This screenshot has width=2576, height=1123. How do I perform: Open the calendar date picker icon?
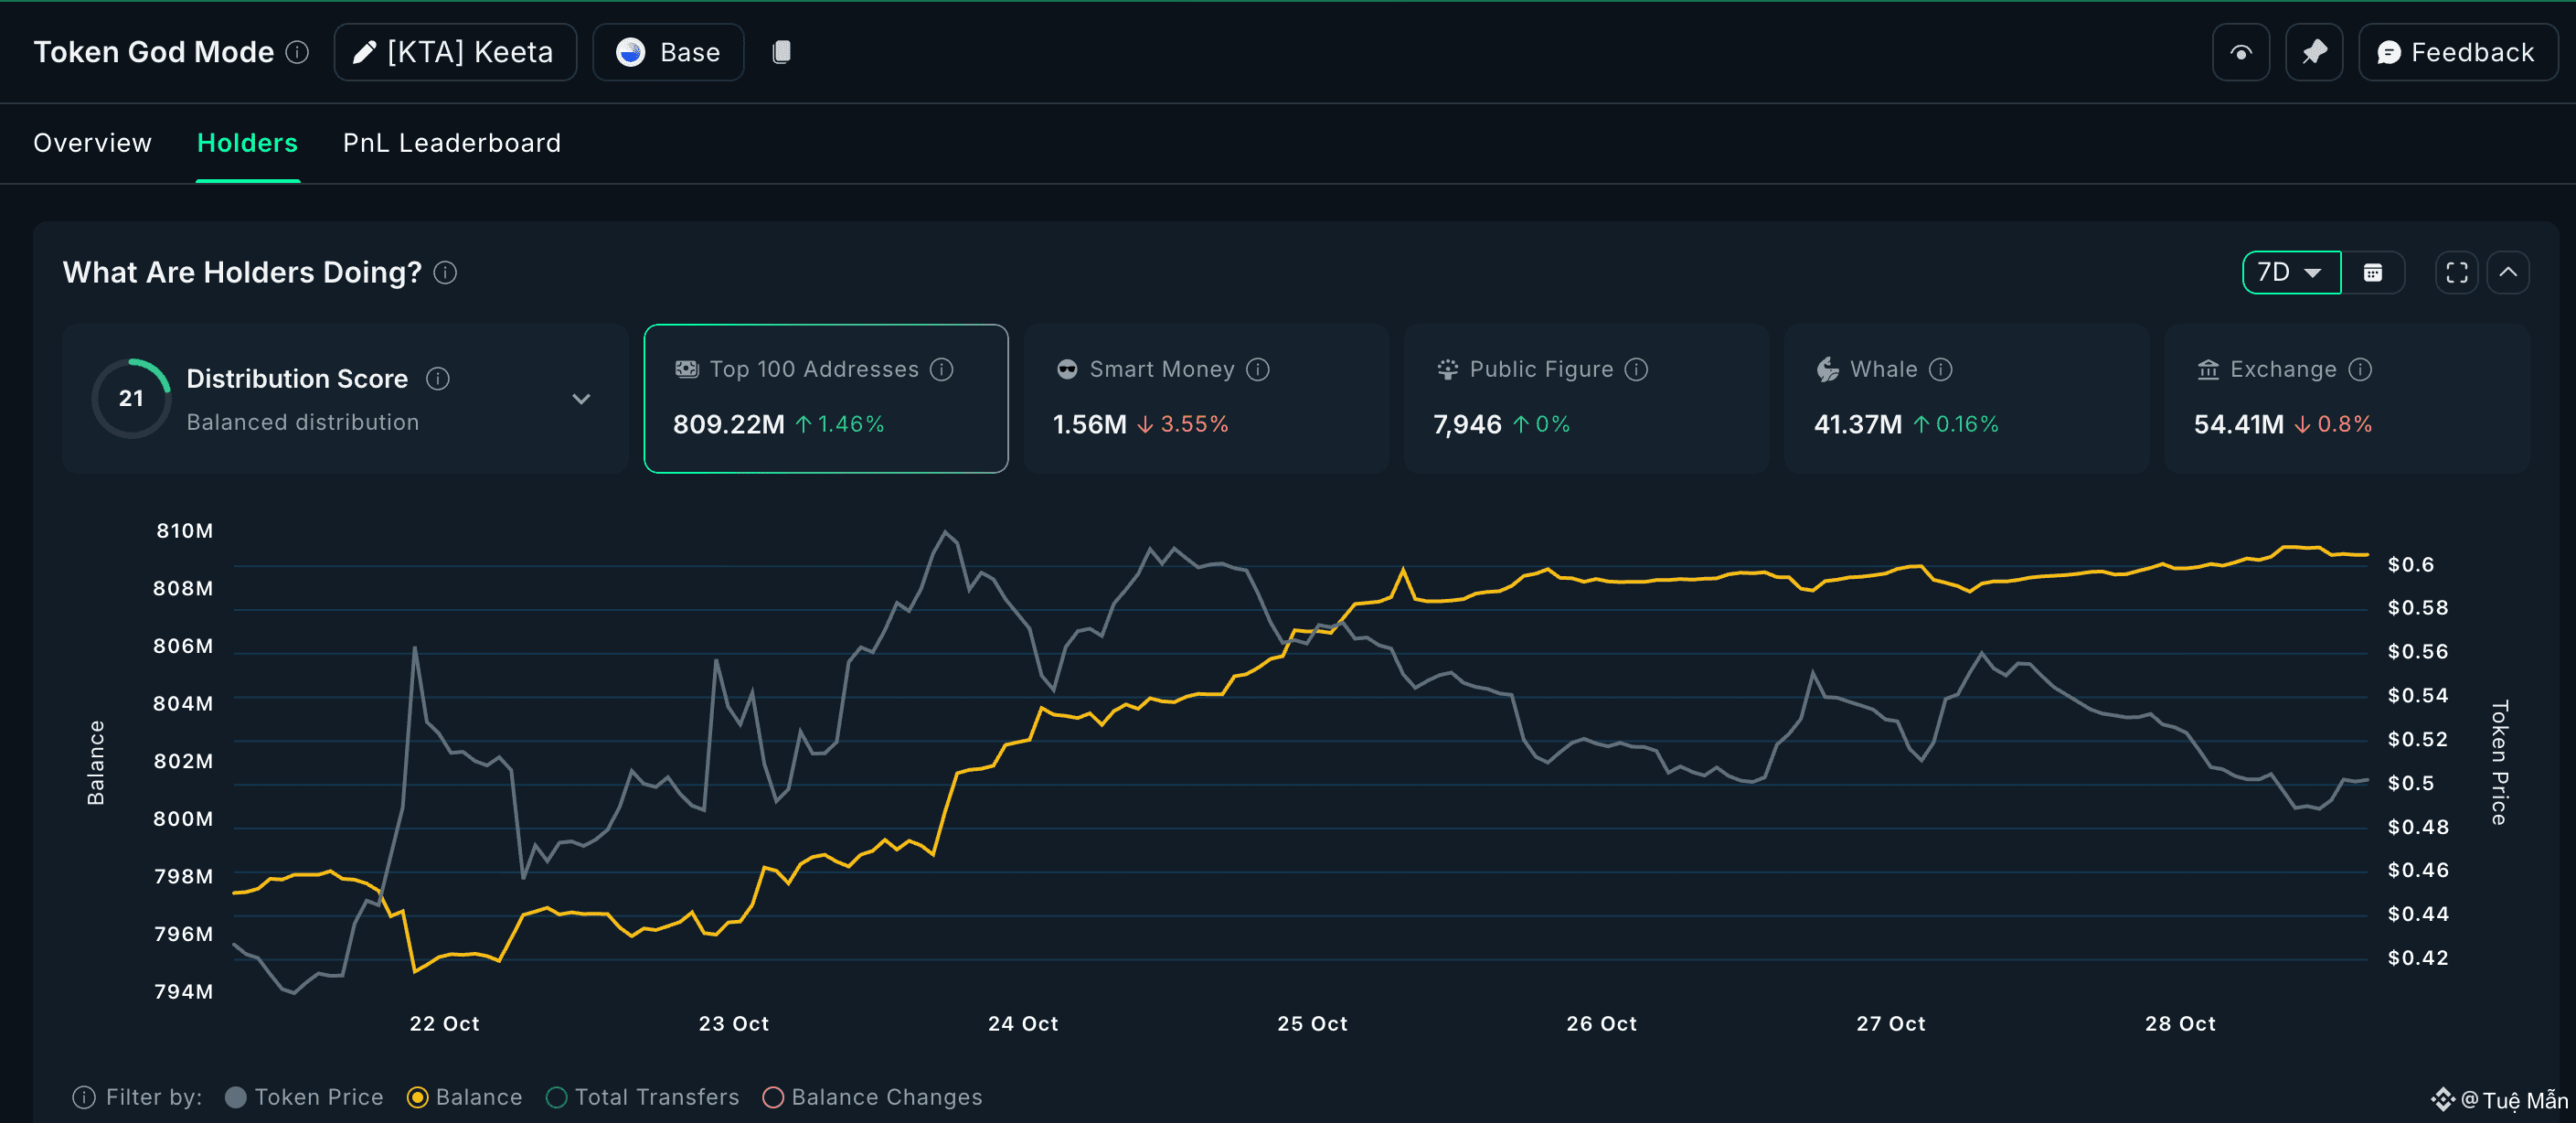coord(2372,272)
